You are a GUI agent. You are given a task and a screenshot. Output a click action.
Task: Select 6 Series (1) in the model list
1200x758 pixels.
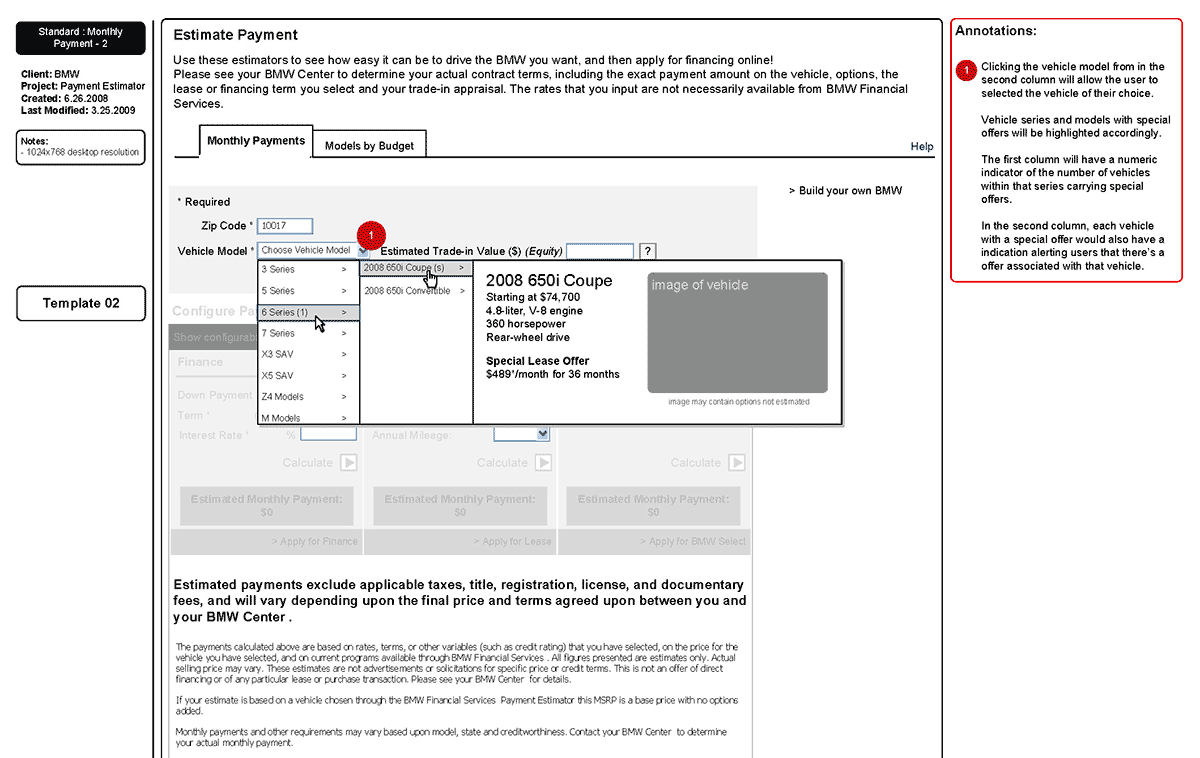[307, 312]
